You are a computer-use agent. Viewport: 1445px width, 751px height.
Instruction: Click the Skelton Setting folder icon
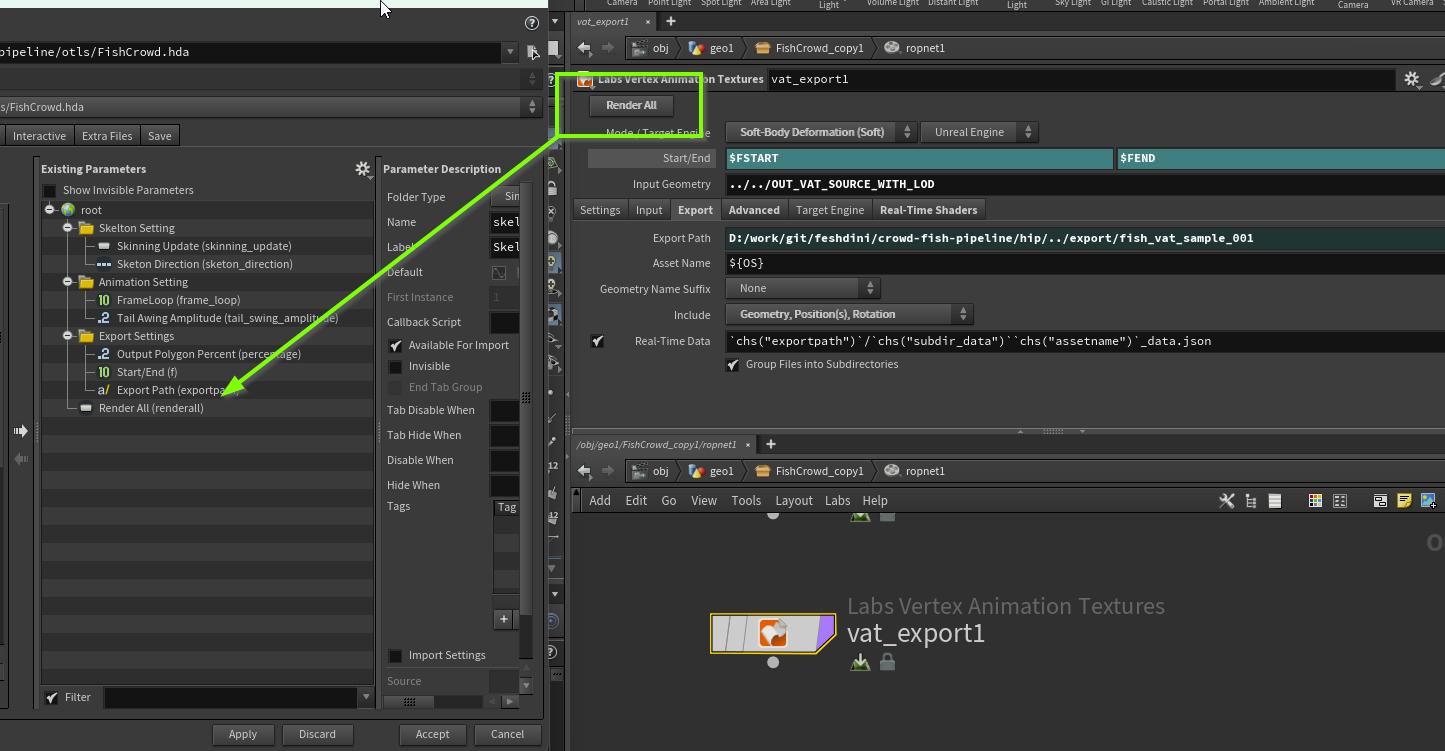86,228
